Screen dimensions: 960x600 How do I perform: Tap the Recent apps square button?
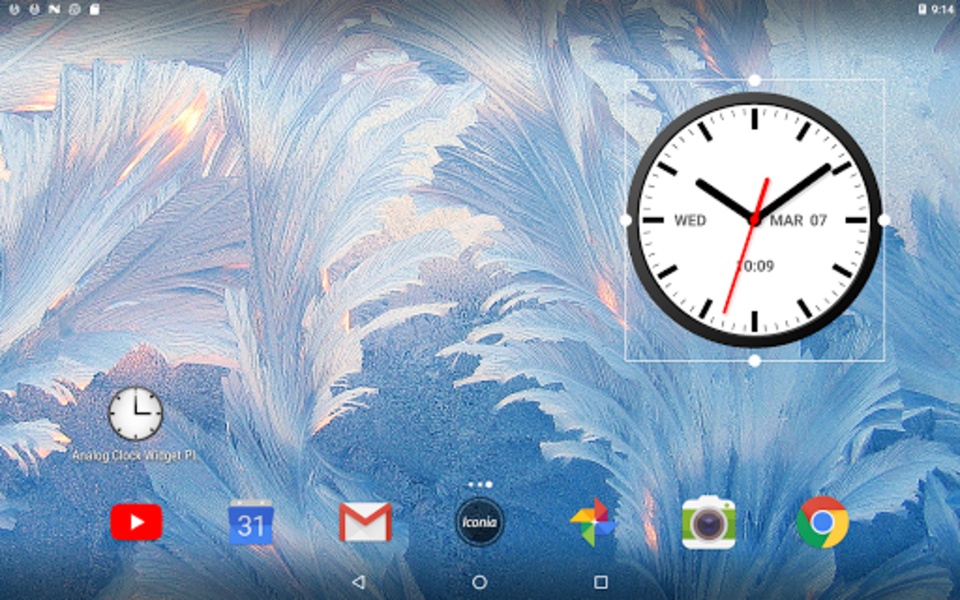[601, 582]
